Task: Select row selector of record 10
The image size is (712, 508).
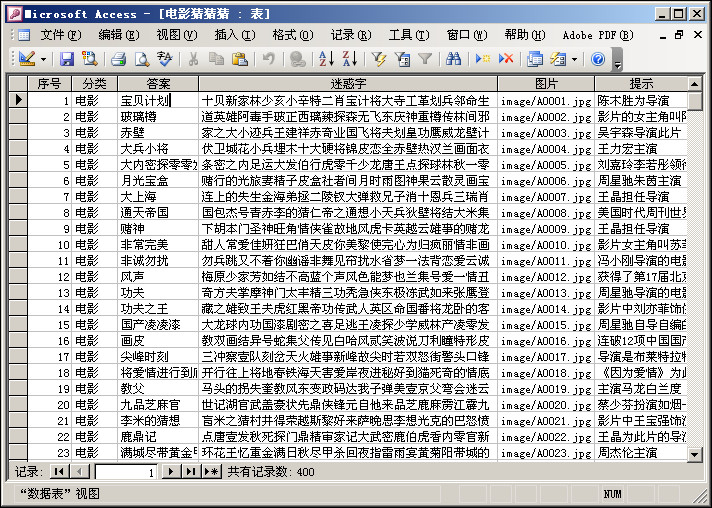Action: coord(18,245)
